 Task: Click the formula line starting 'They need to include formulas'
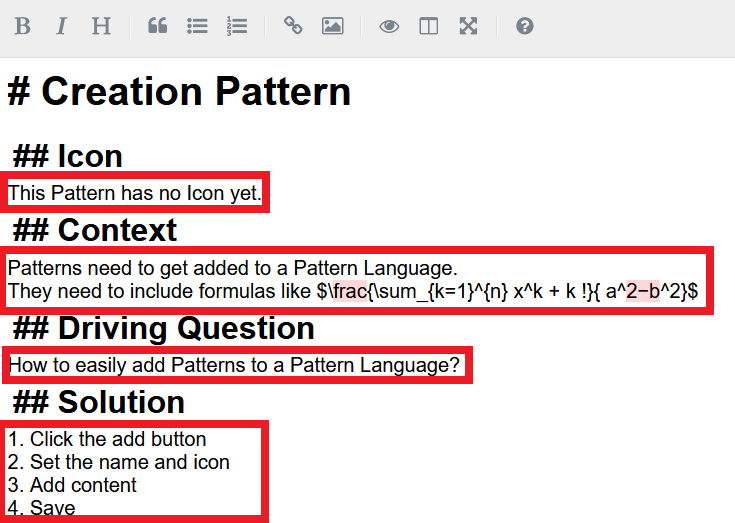(352, 291)
